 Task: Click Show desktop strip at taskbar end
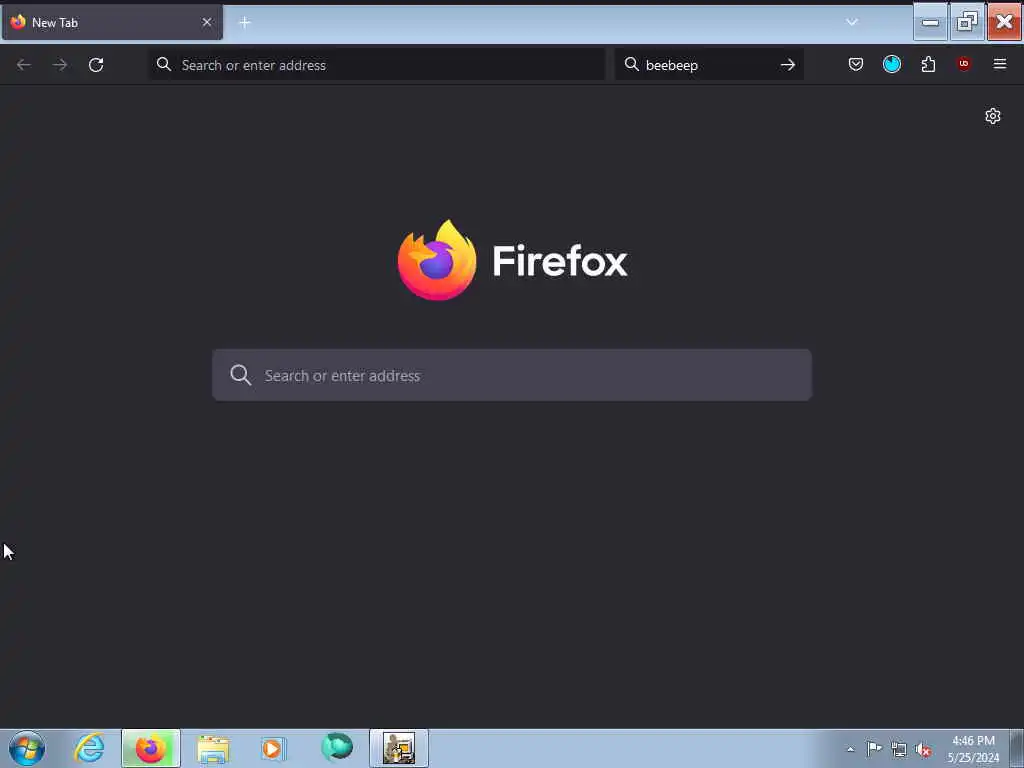click(x=1017, y=748)
